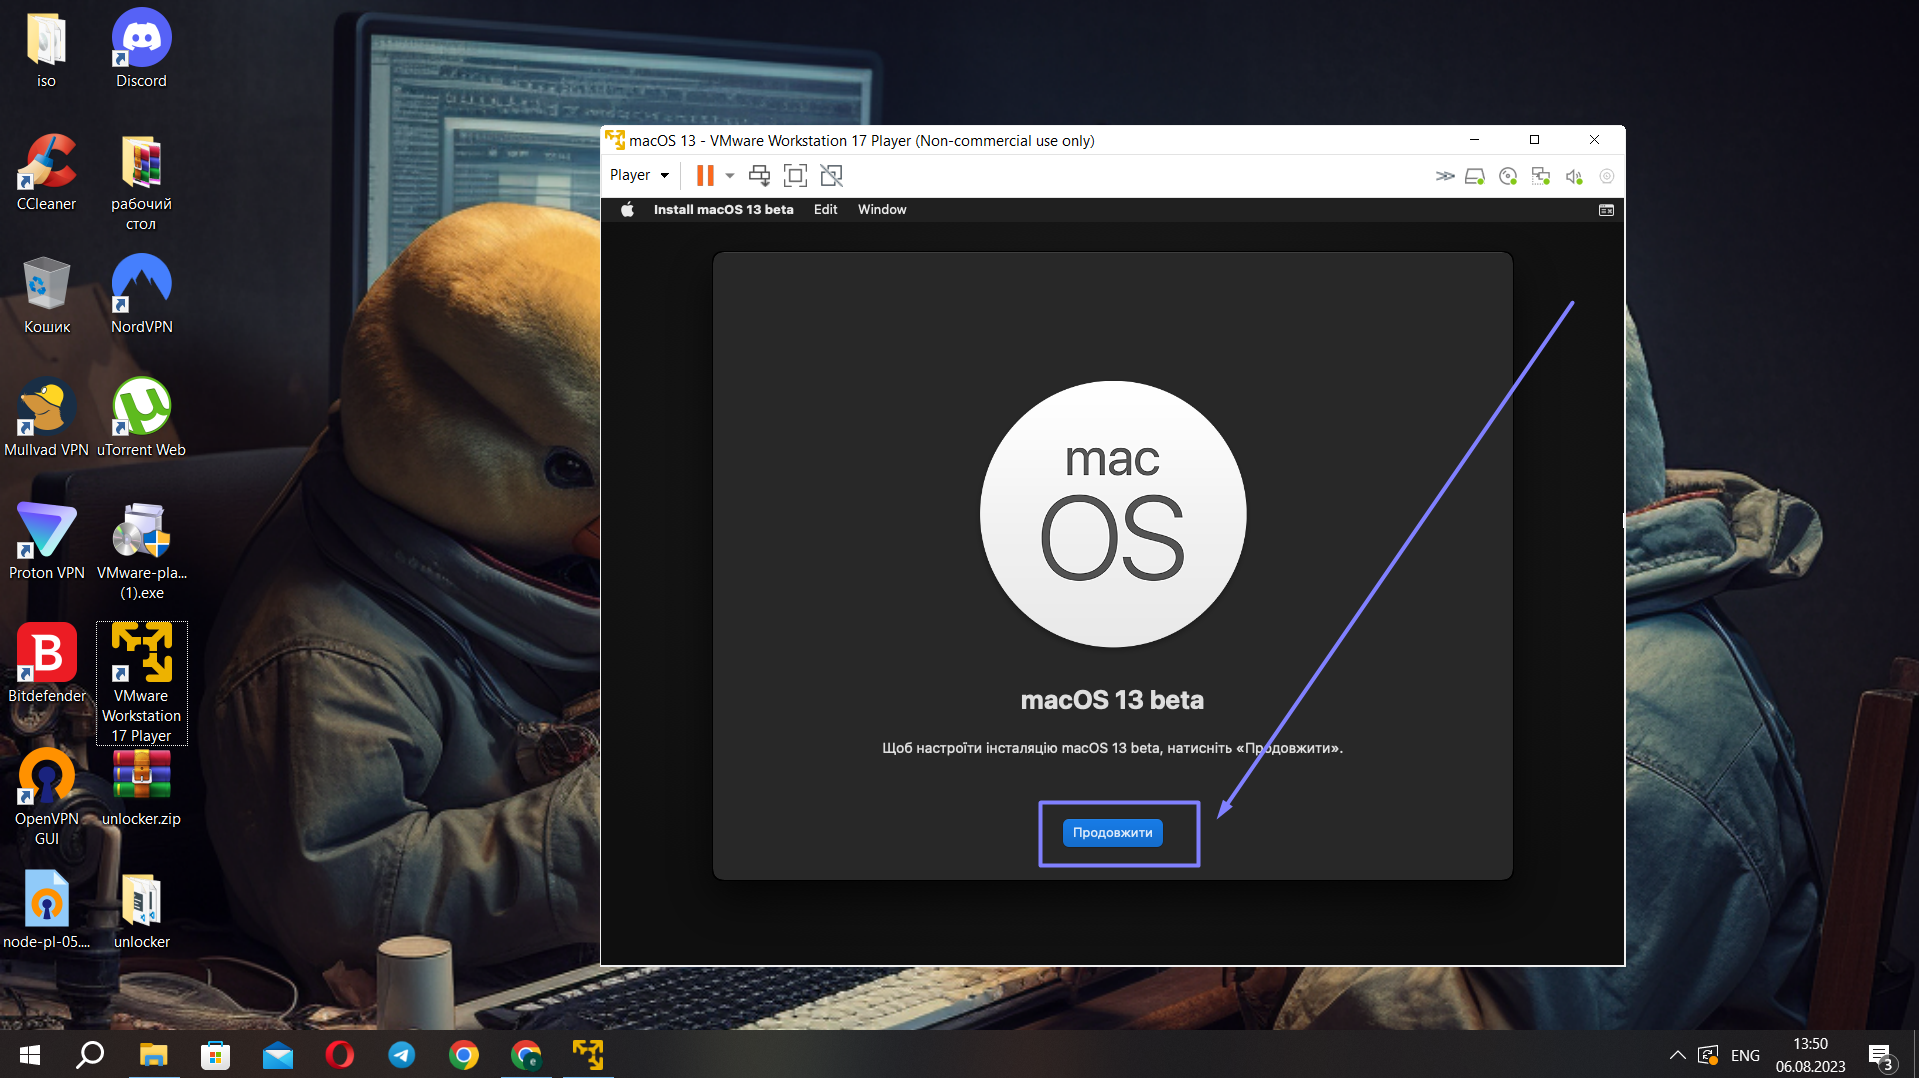Image resolution: width=1919 pixels, height=1078 pixels.
Task: Open the Edit menu in macOS installer
Action: click(x=825, y=209)
